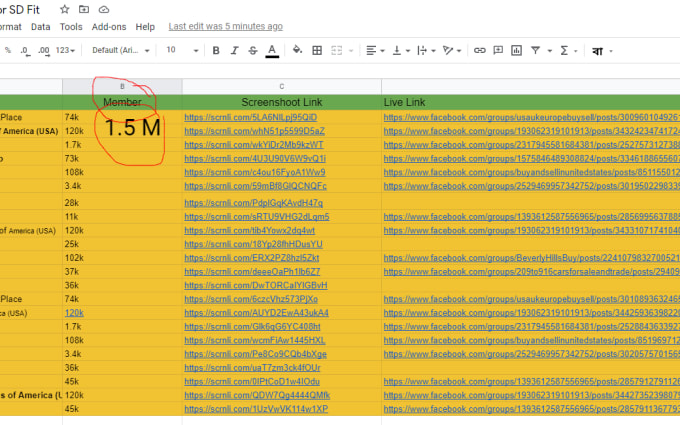Open link scrnli.com/1UzVwVK114w1XP
This screenshot has height=425, width=680.
[x=256, y=409]
